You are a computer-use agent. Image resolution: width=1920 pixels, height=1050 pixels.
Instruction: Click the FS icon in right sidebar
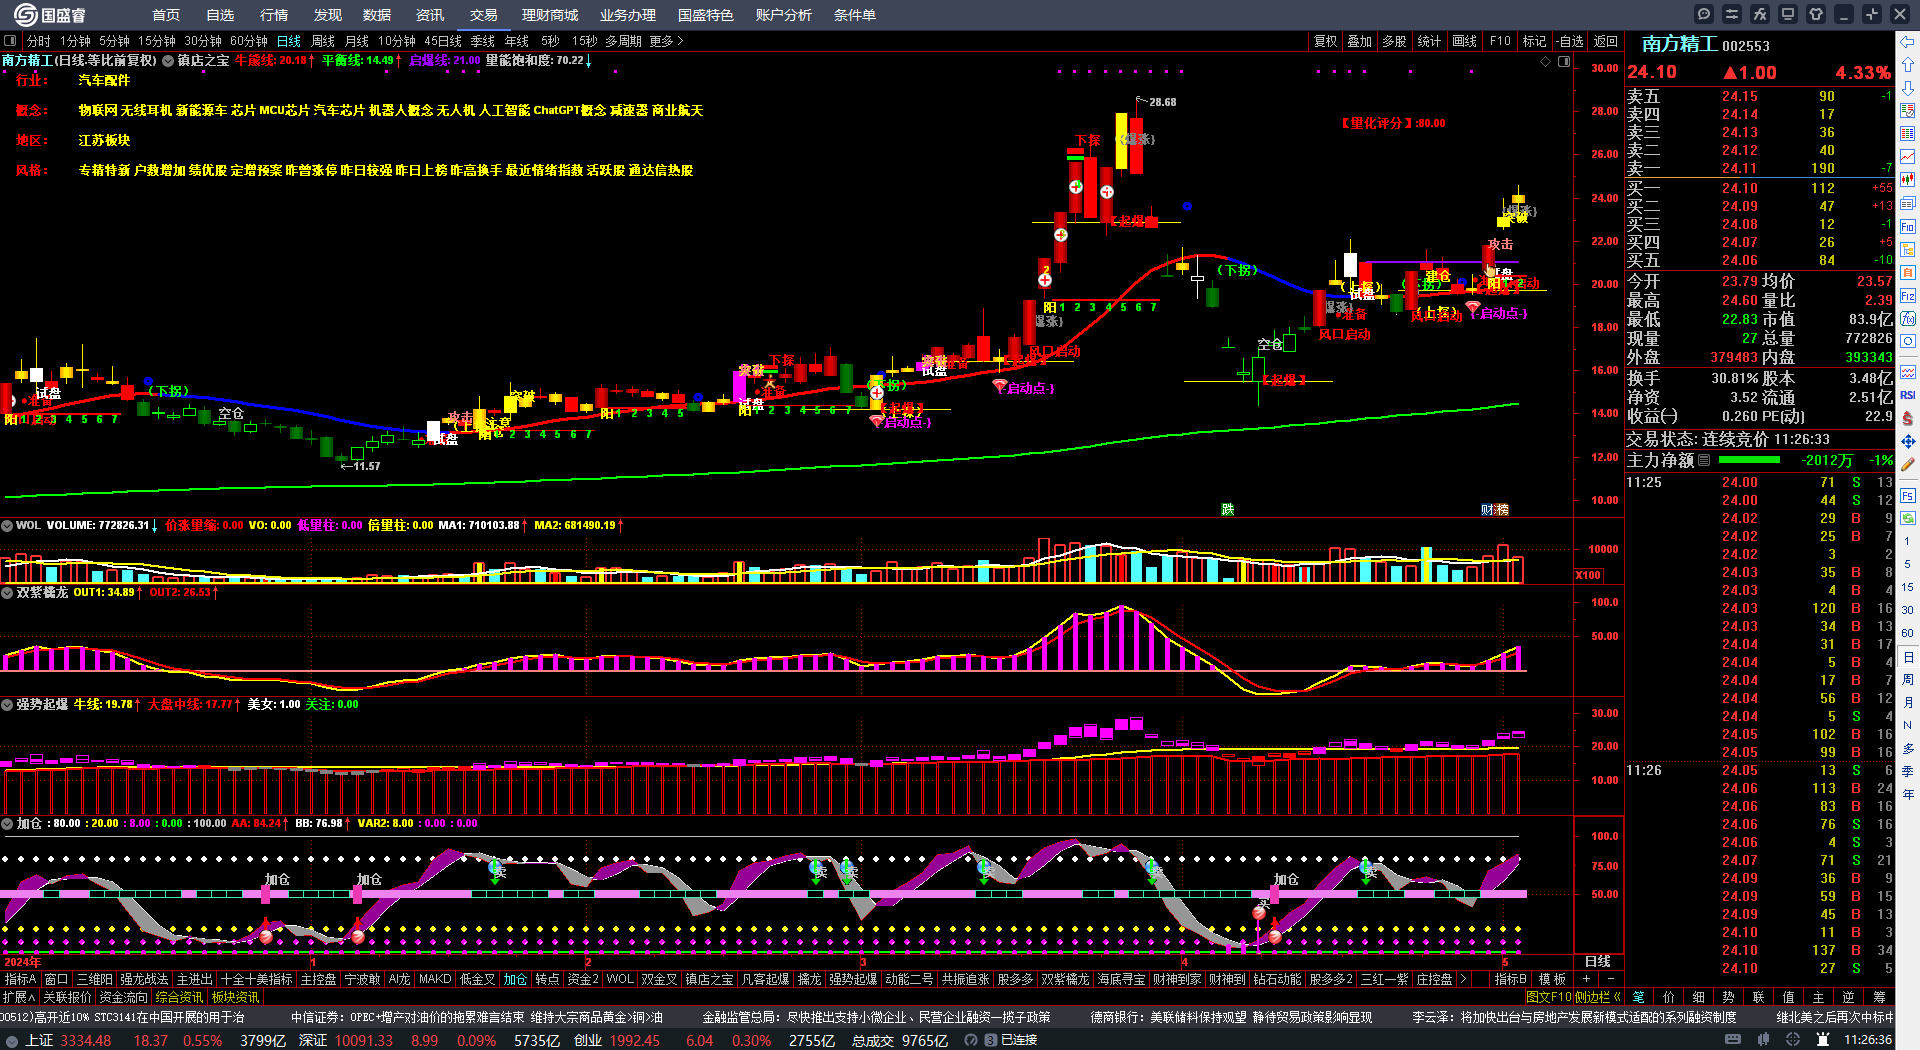(1908, 495)
